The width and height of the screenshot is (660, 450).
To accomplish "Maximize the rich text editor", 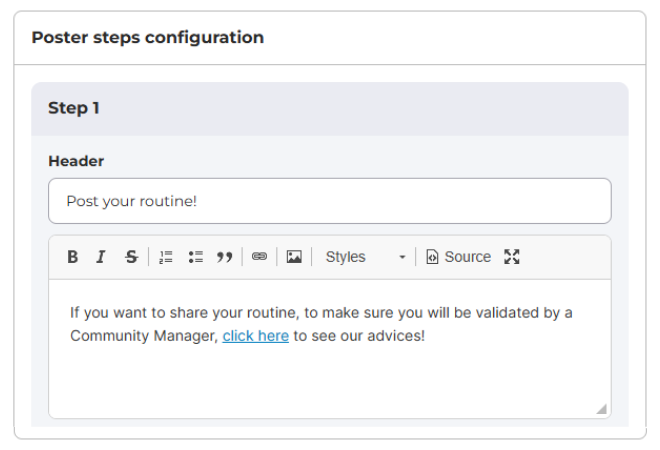I will point(512,257).
